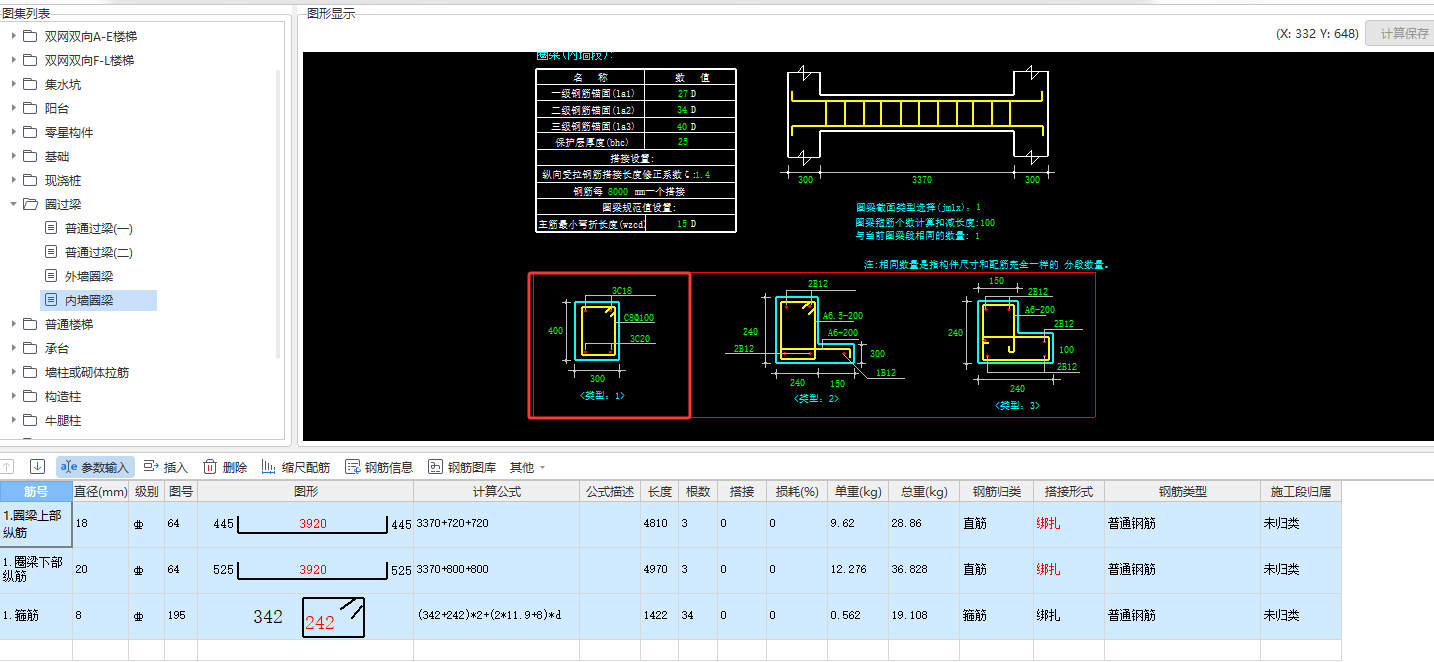
Task: Click the greyed move-up arrow icon
Action: pos(8,466)
